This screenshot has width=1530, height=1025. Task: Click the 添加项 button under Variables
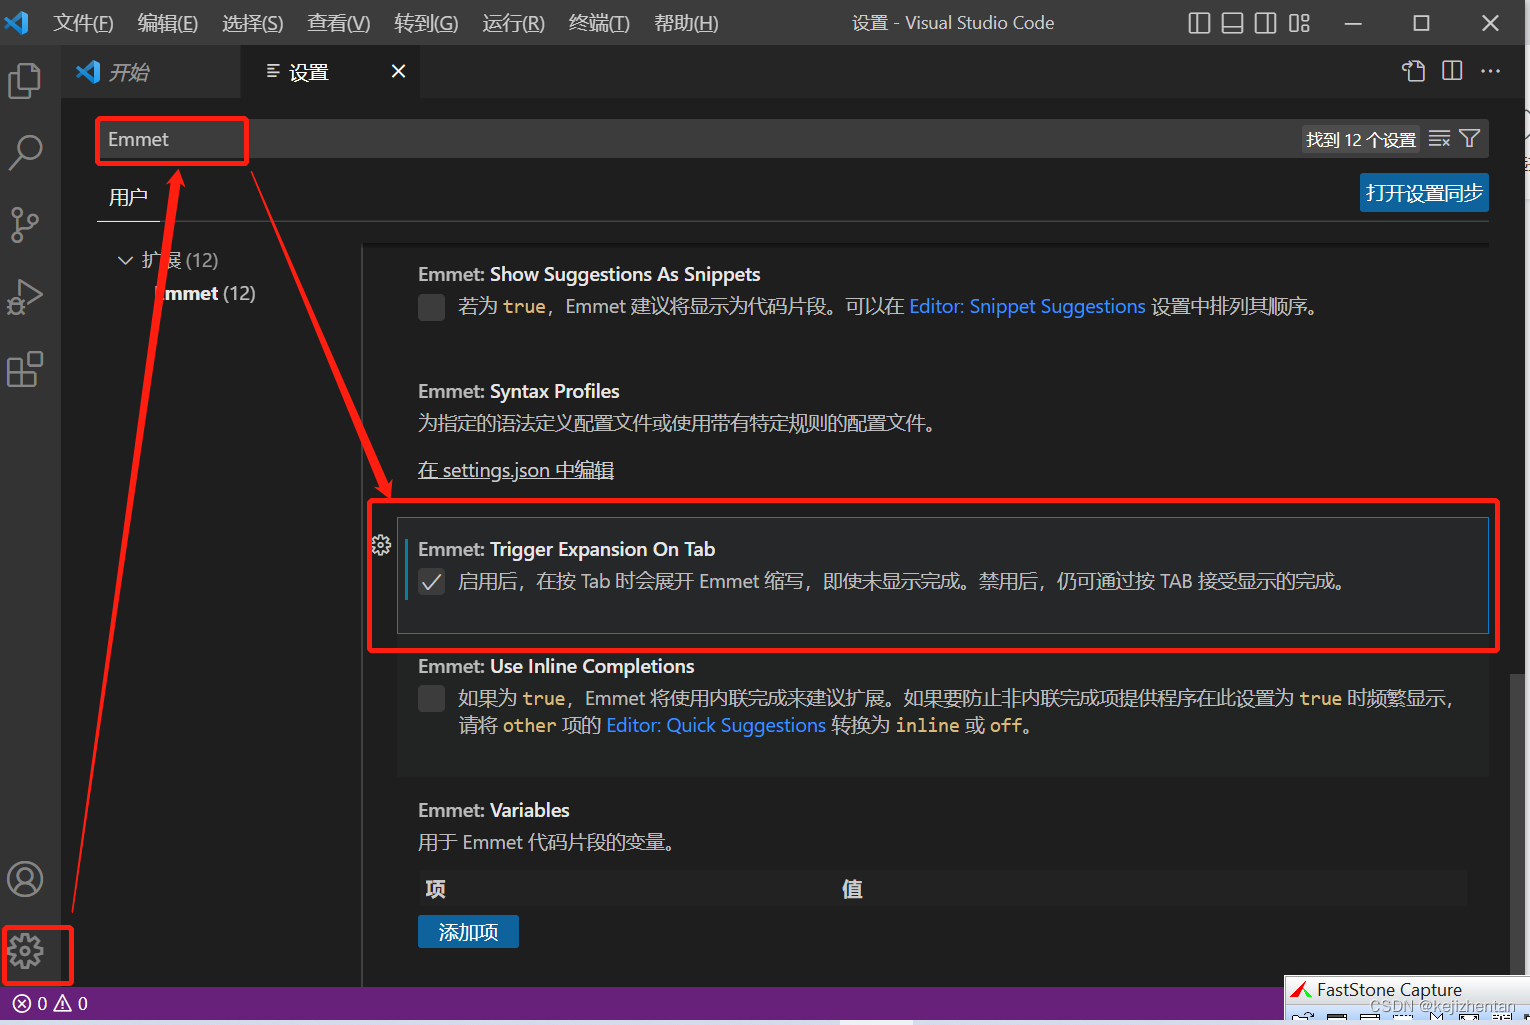[468, 932]
